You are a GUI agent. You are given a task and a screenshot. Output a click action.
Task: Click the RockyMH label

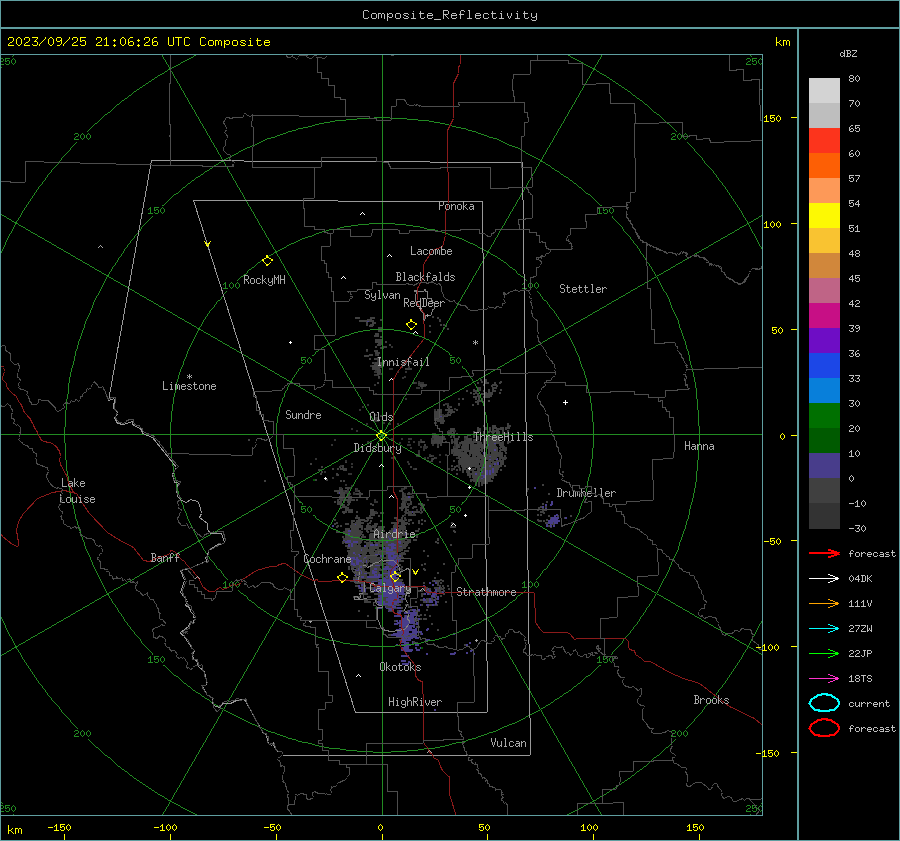click(264, 280)
